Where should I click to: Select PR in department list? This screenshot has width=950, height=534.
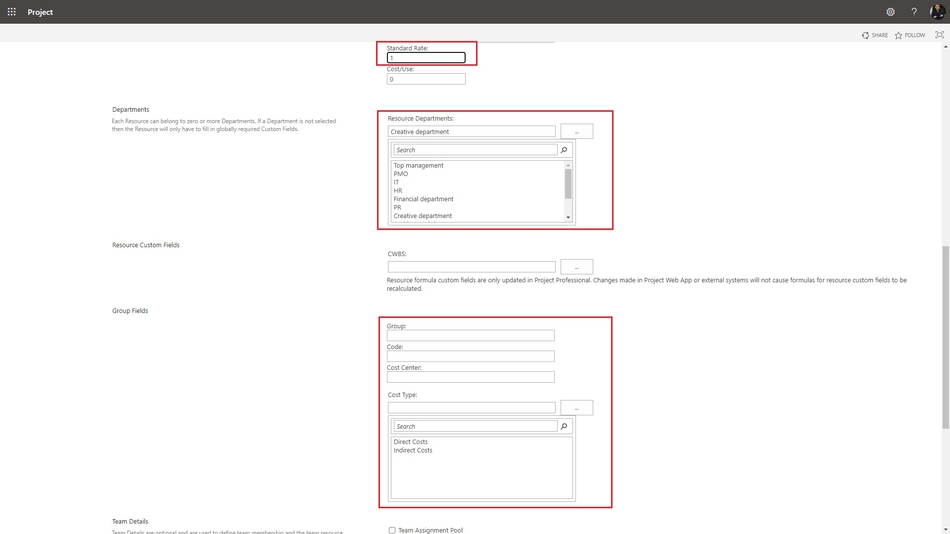(397, 207)
